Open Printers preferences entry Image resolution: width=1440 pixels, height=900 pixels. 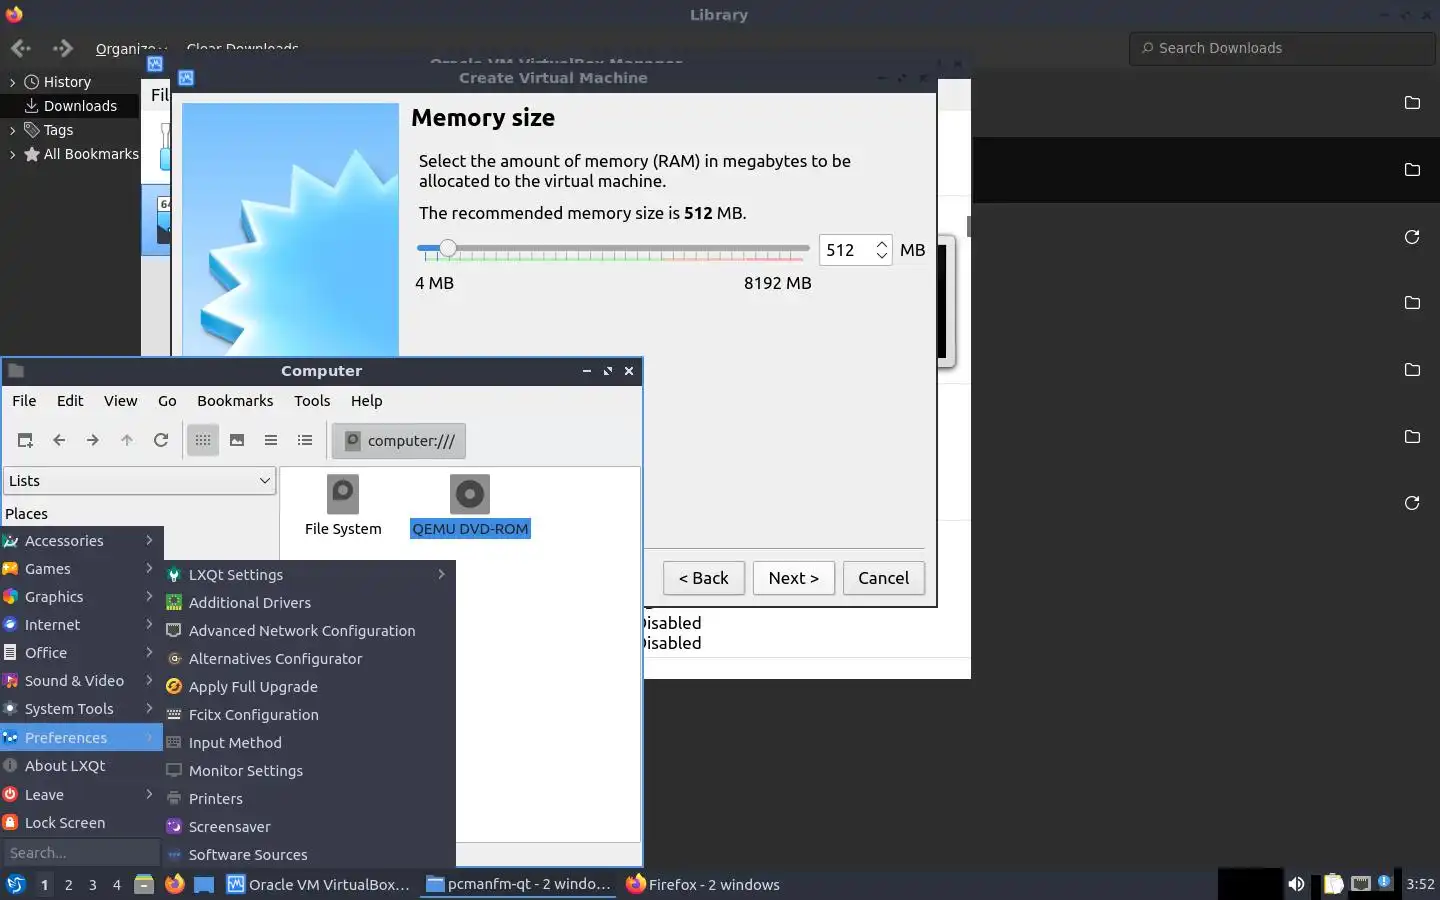pyautogui.click(x=310, y=799)
